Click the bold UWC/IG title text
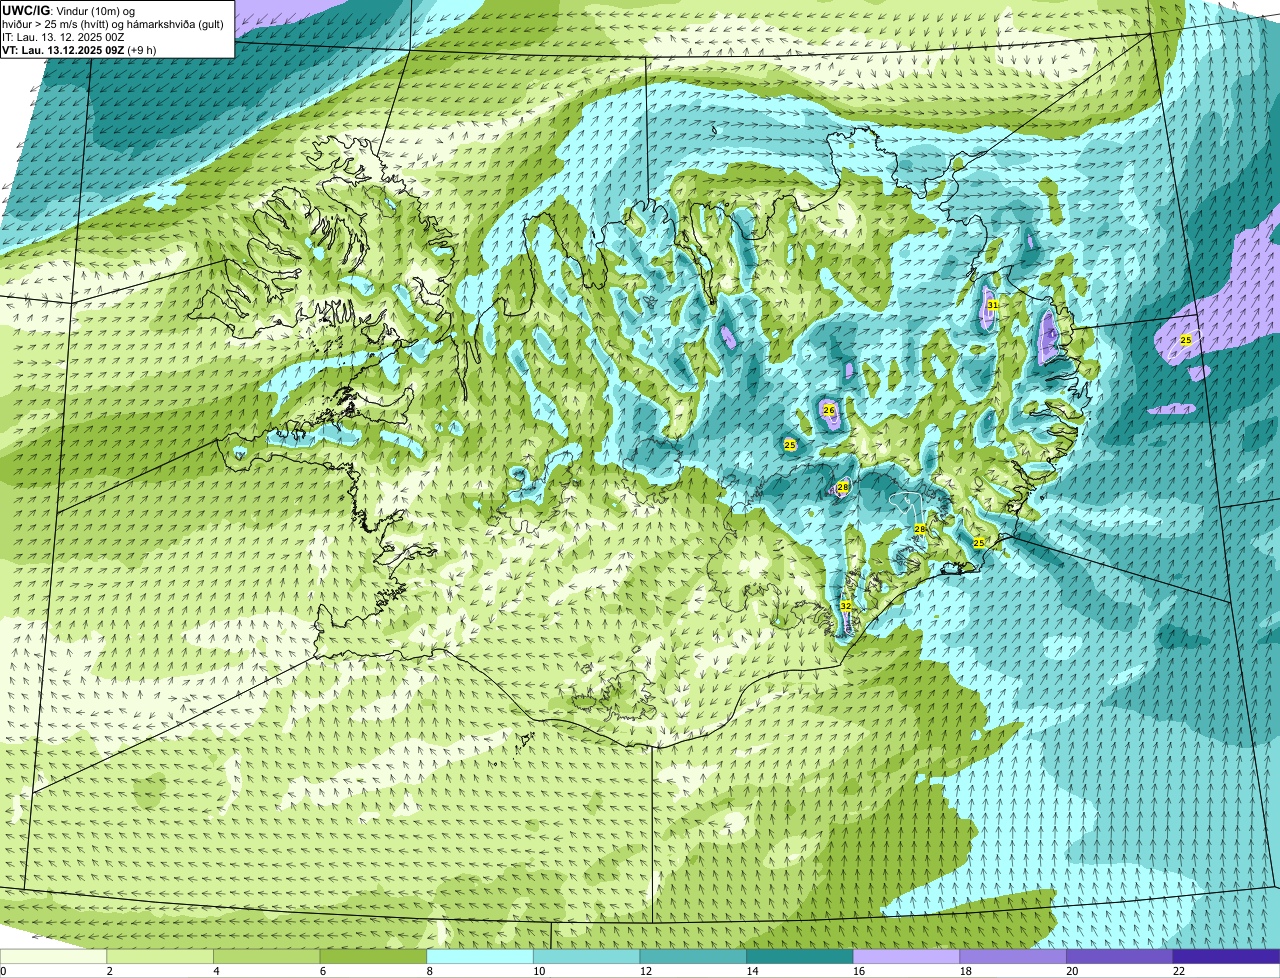The height and width of the screenshot is (978, 1280). 26,10
